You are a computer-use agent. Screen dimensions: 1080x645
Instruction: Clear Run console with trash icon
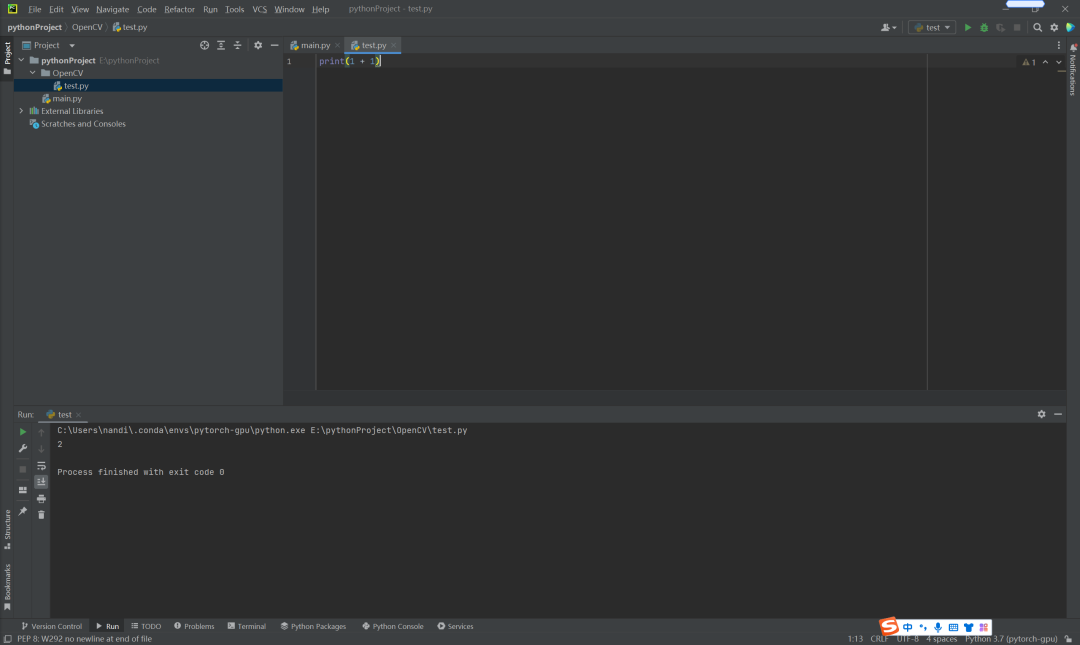pyautogui.click(x=41, y=515)
